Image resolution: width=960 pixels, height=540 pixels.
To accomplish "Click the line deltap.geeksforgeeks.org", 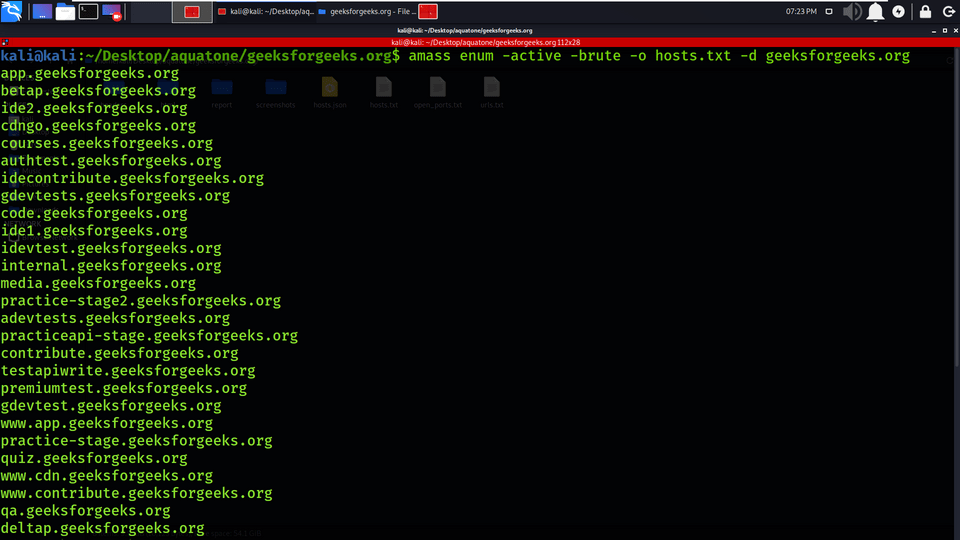I will click(102, 528).
